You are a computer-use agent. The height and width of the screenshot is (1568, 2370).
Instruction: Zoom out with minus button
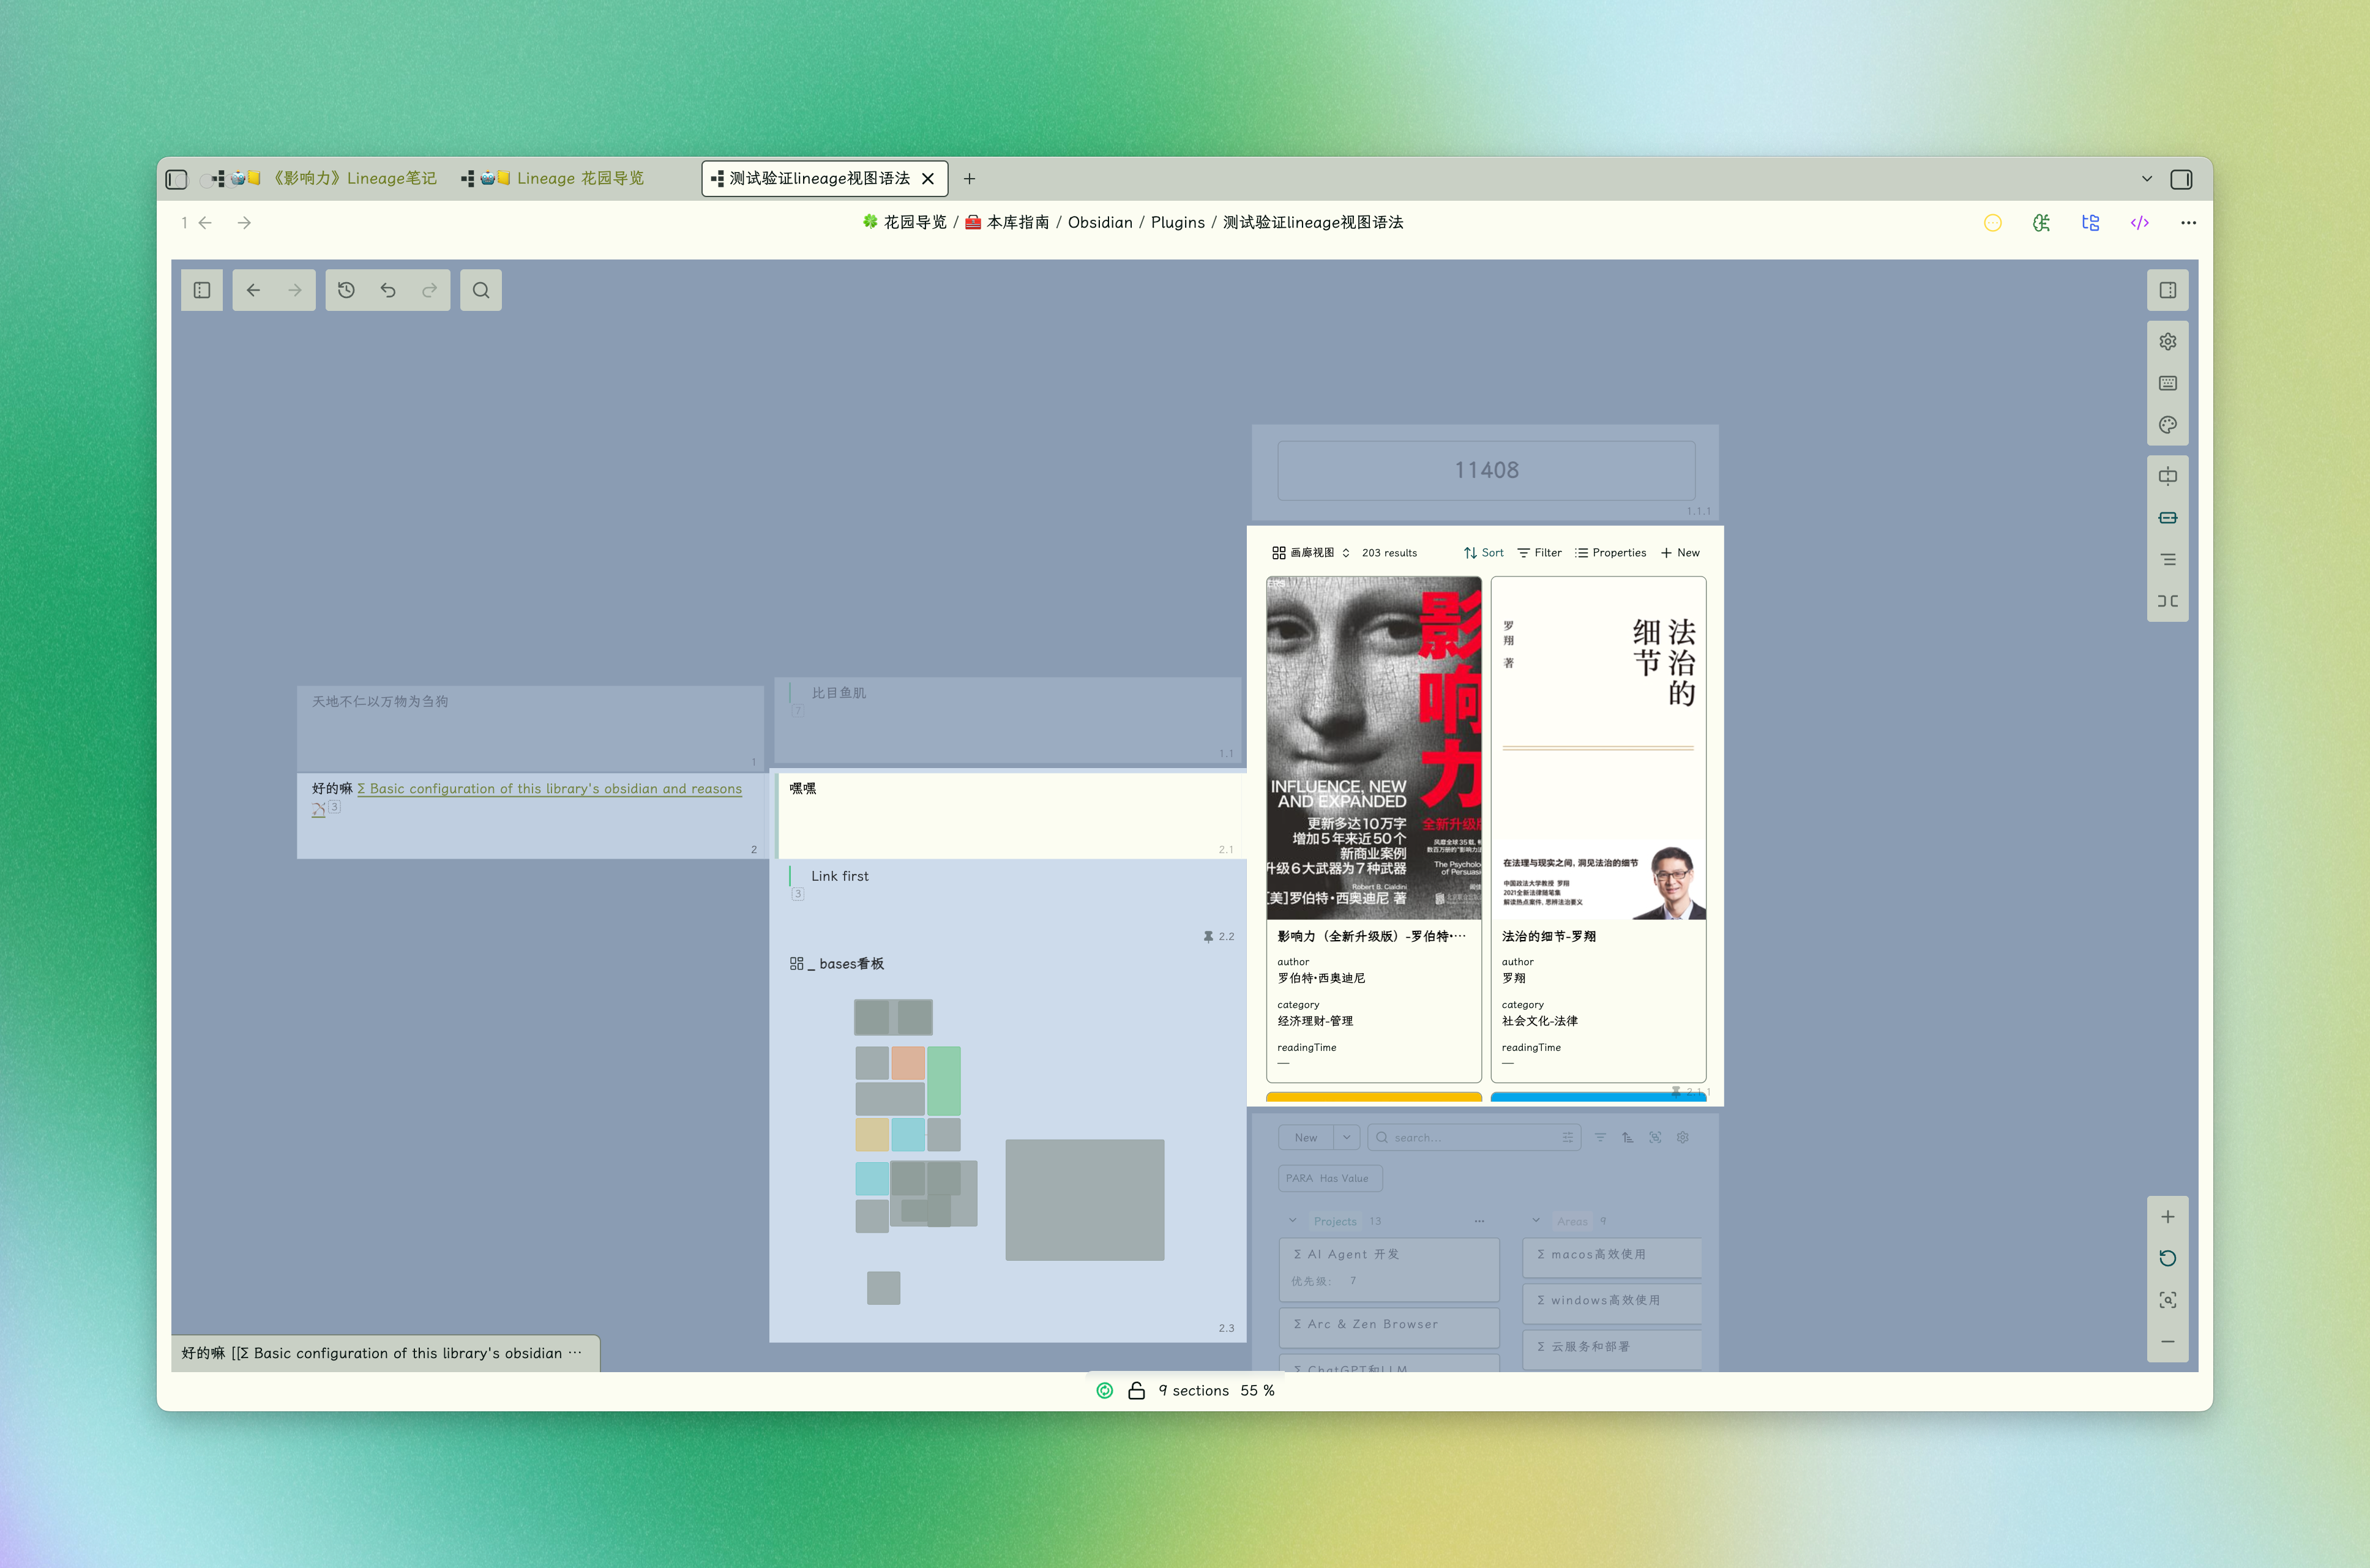point(2167,1342)
